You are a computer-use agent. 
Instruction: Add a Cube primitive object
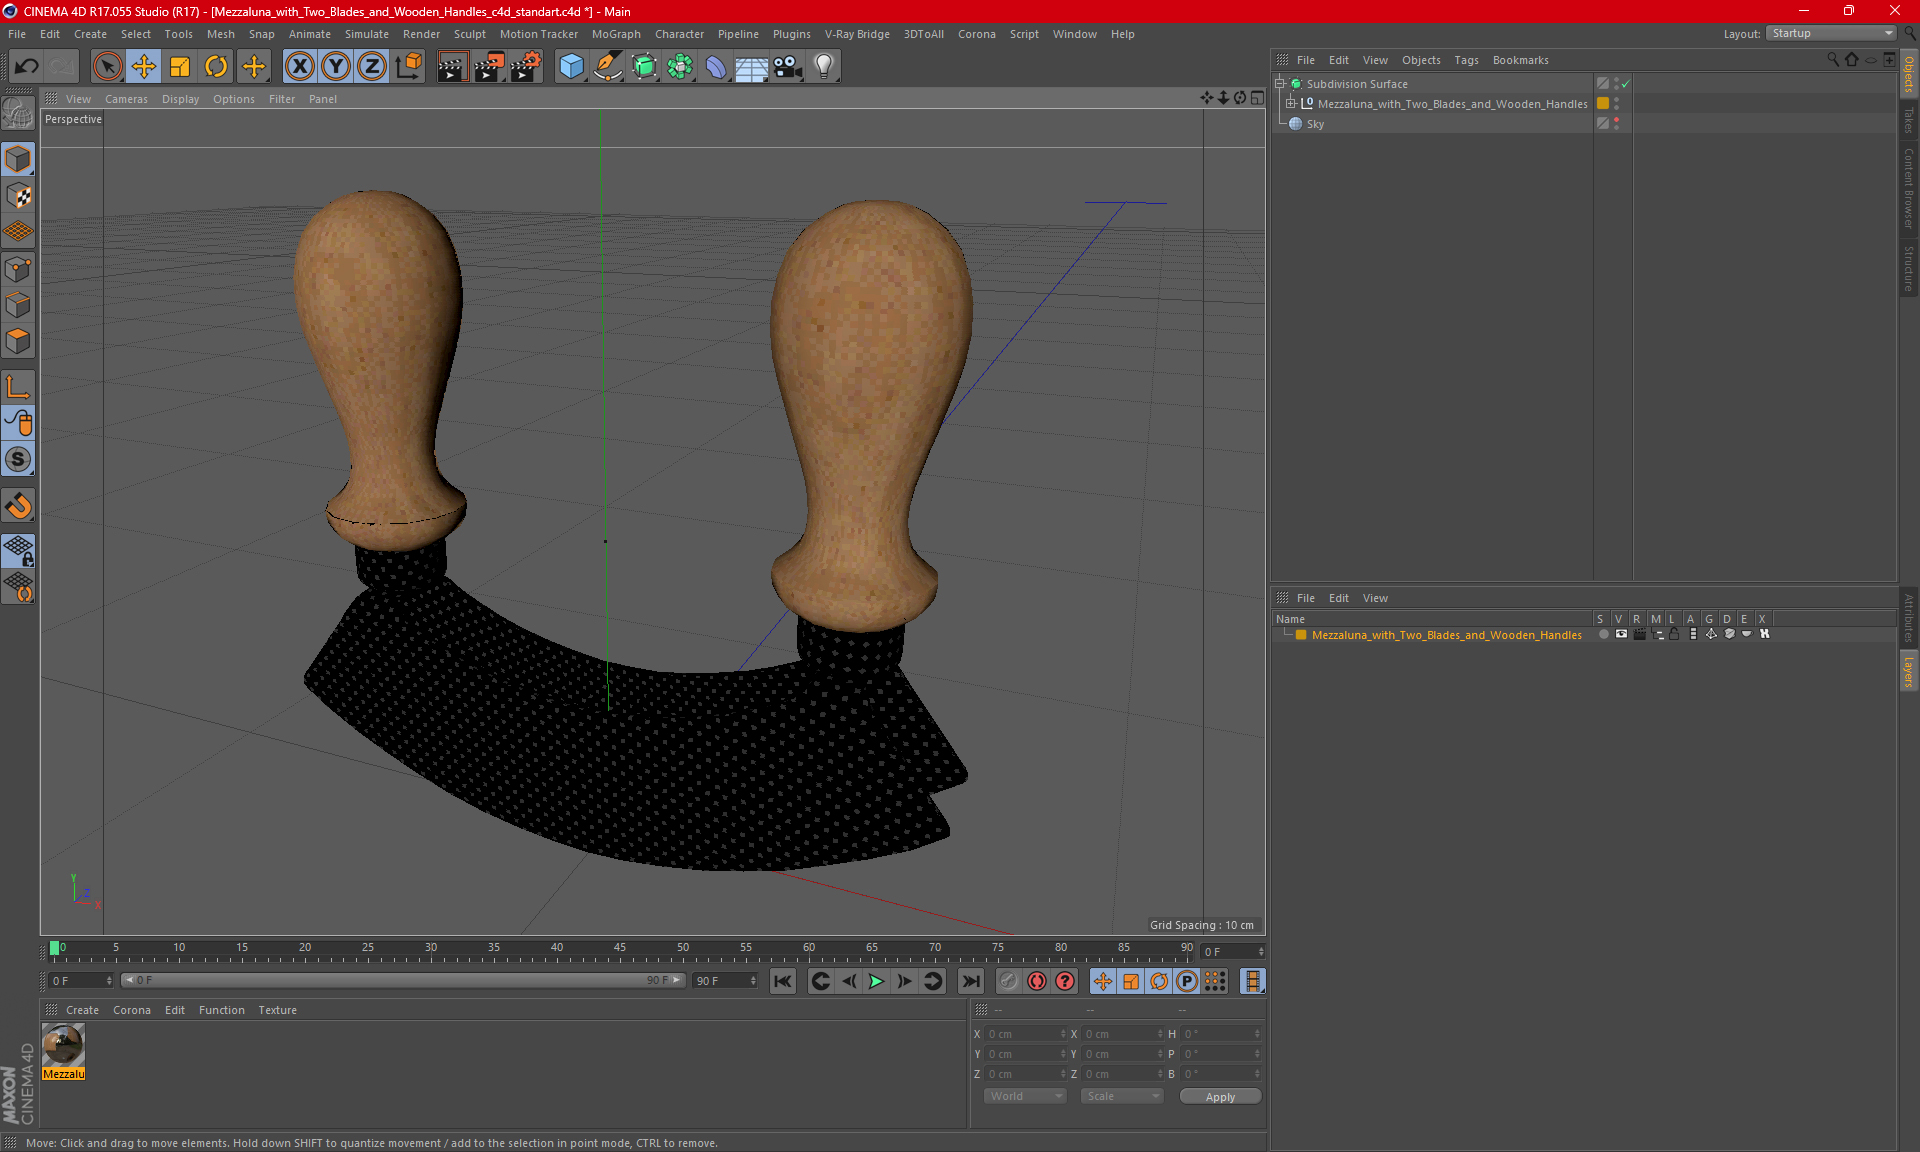[x=572, y=66]
